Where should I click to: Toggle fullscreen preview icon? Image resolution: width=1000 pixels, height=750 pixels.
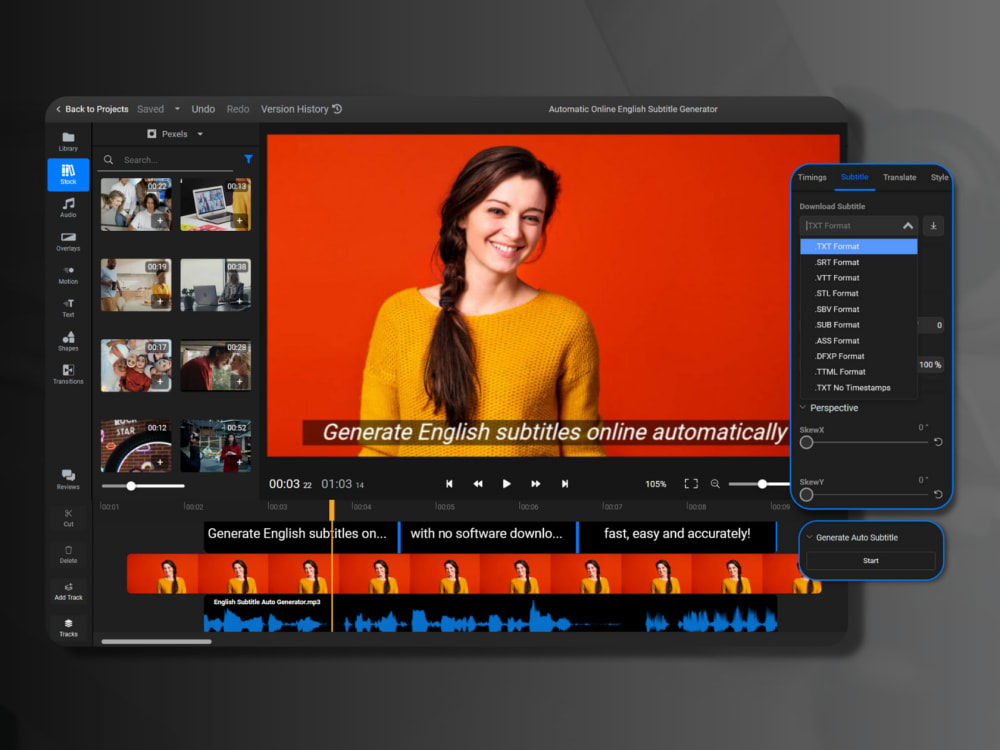click(x=691, y=484)
